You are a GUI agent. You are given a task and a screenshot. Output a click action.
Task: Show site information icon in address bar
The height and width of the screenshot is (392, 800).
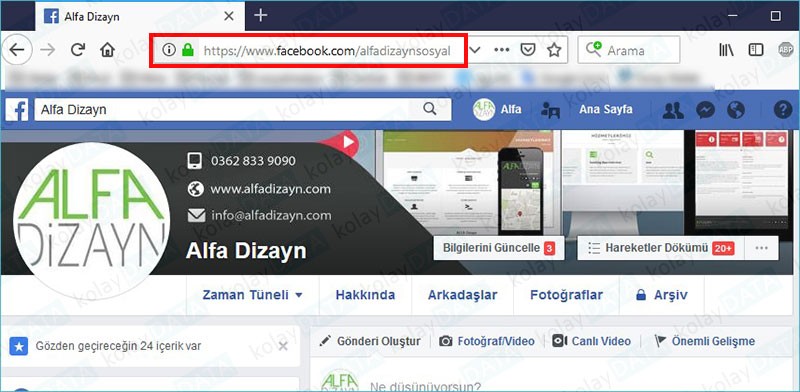coord(169,50)
